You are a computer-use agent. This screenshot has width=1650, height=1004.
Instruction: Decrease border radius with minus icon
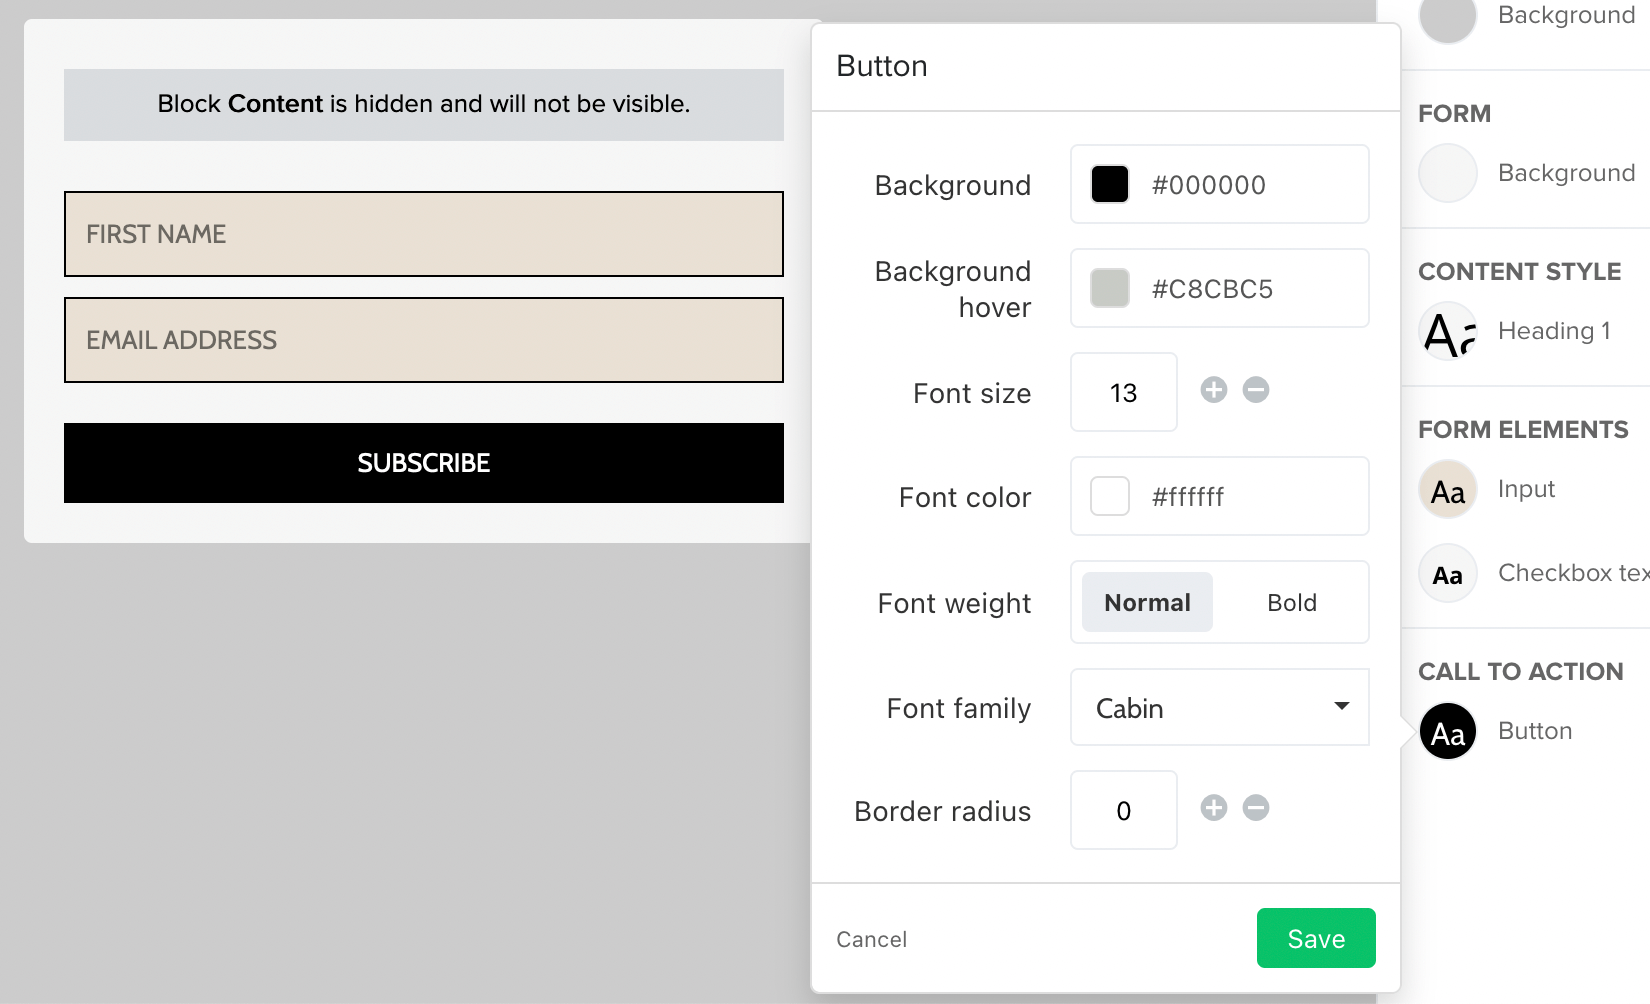(x=1256, y=808)
